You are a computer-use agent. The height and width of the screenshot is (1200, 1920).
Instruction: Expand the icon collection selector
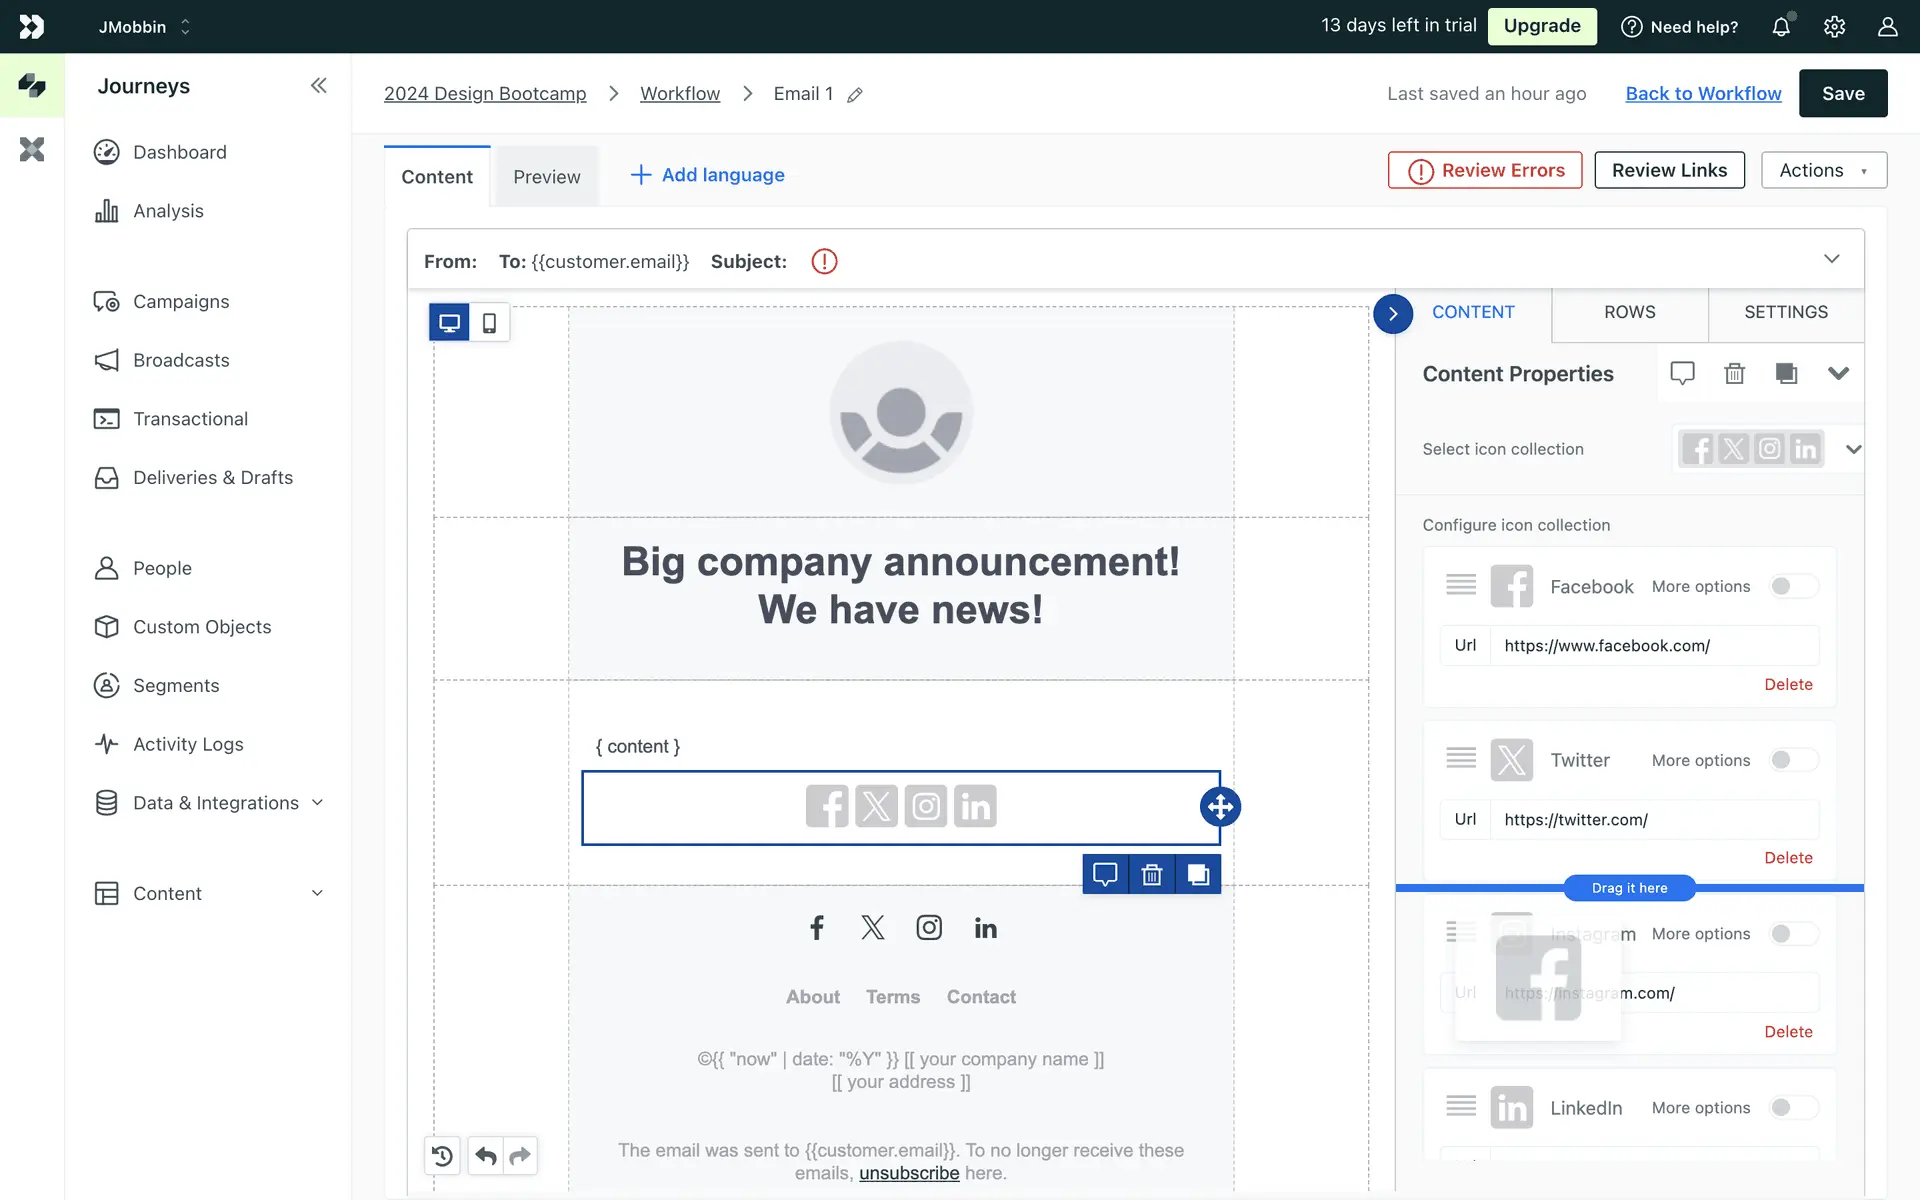tap(1852, 449)
